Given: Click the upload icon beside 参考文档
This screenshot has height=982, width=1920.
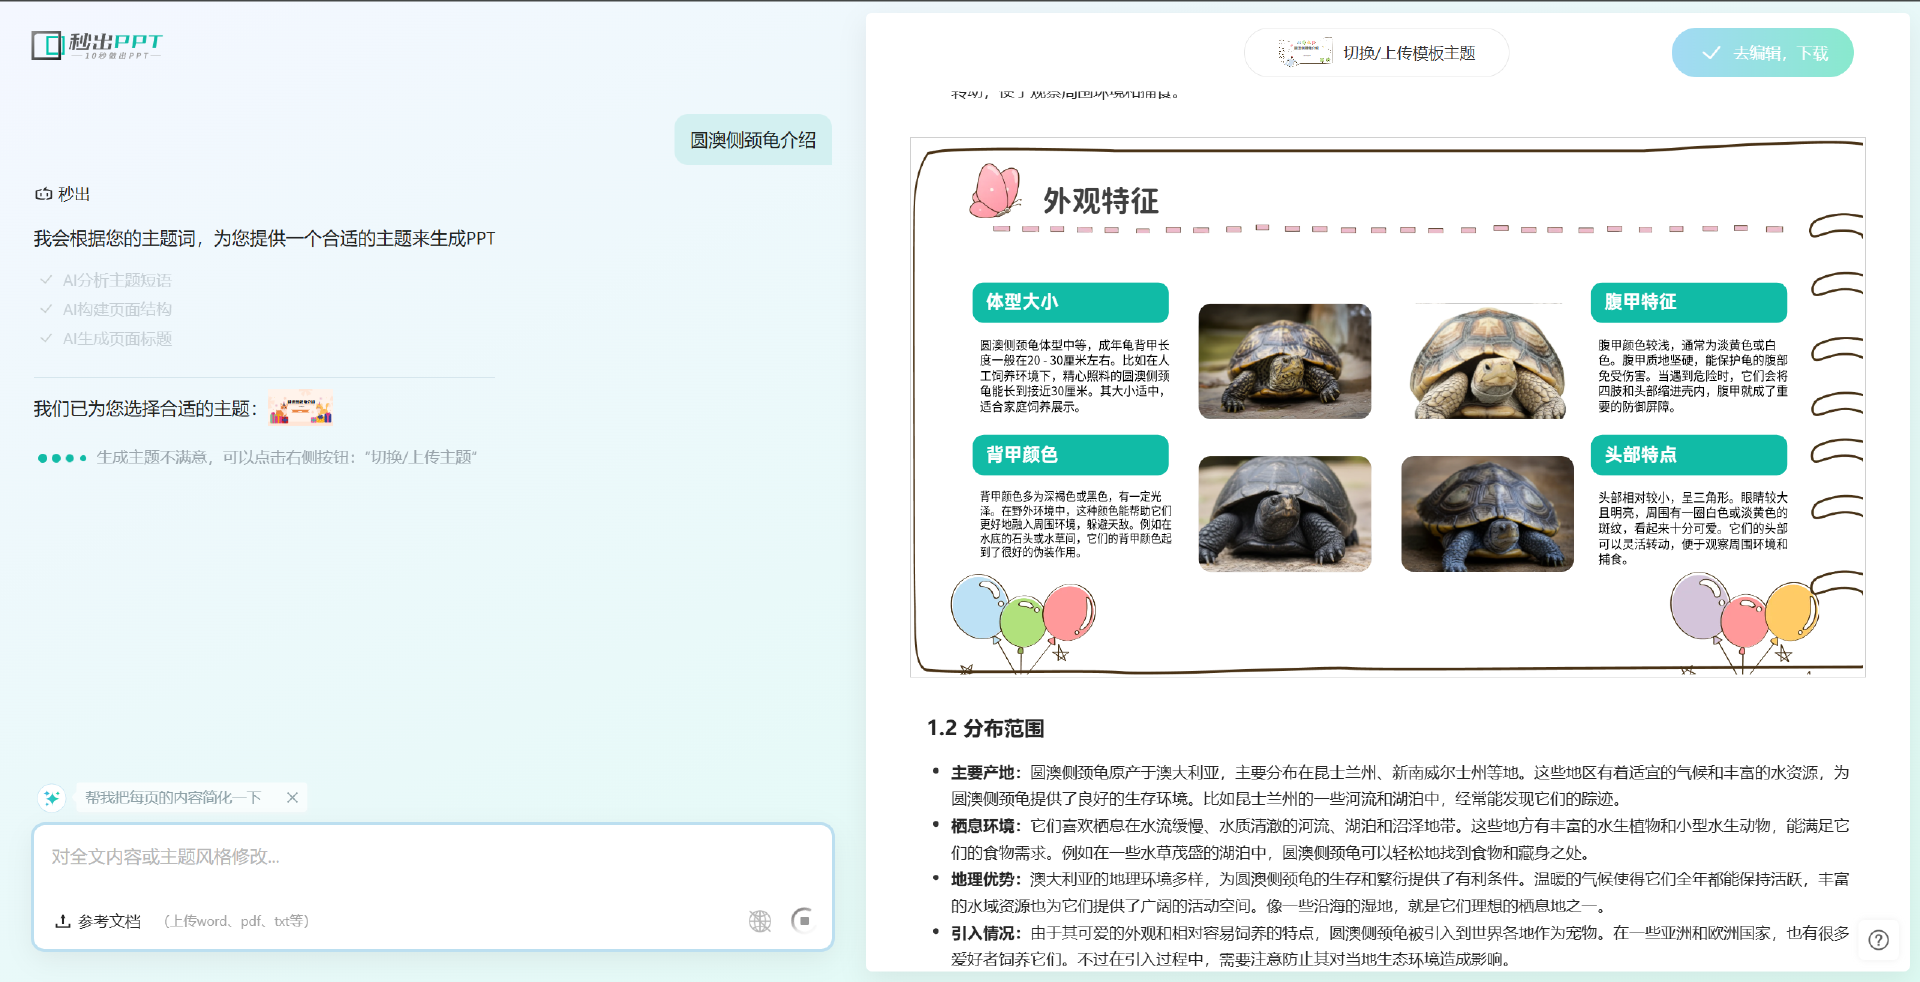Looking at the screenshot, I should 63,921.
